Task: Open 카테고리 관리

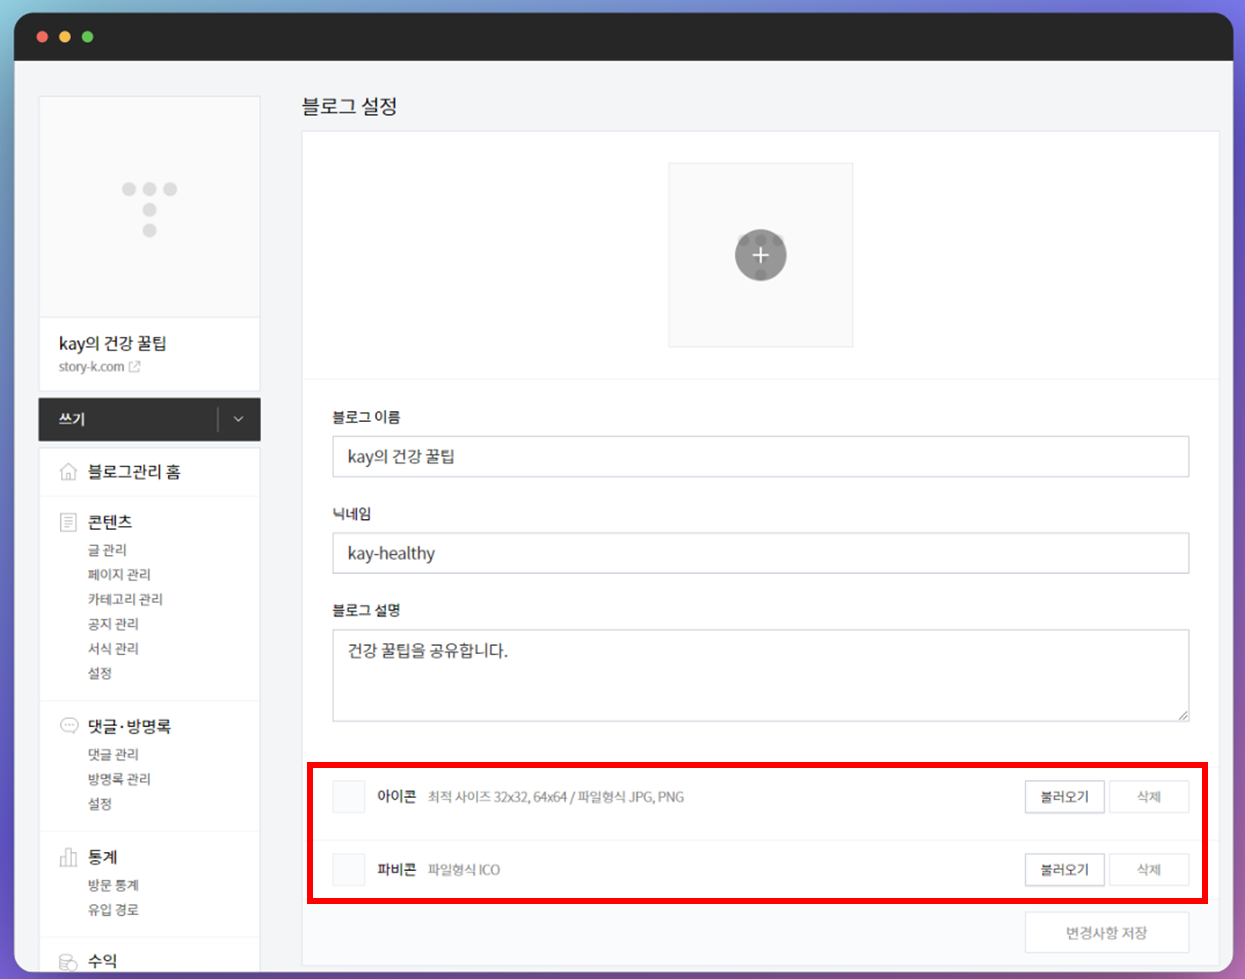Action: pyautogui.click(x=125, y=599)
